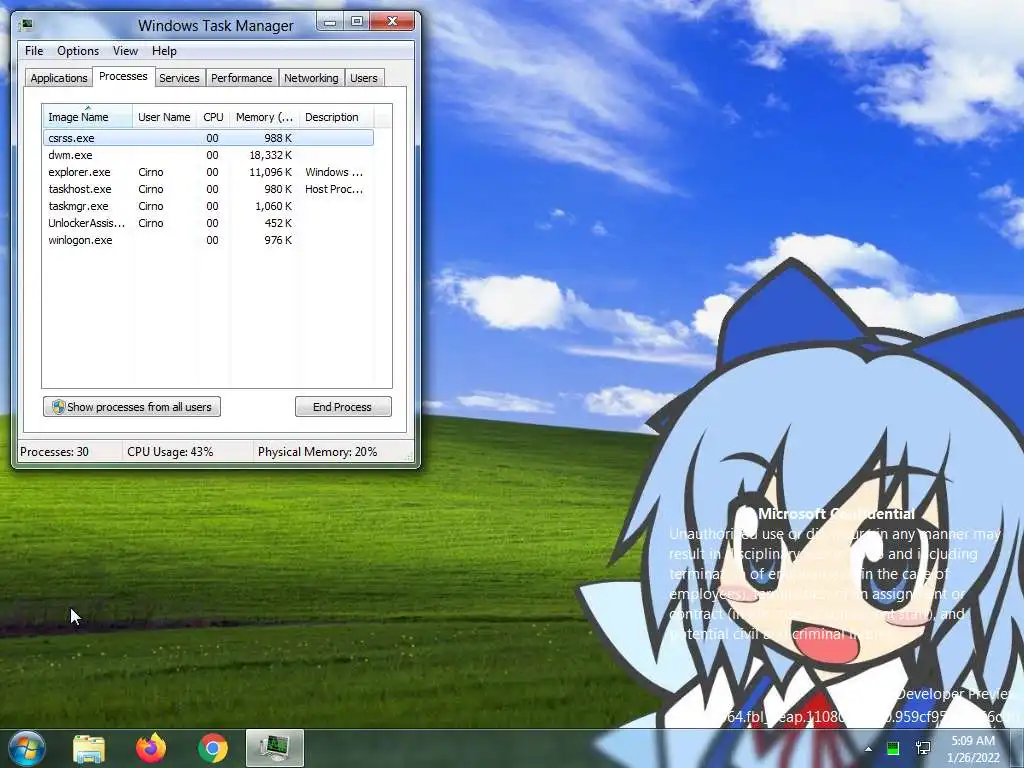Open the Help menu
Viewport: 1024px width, 768px height.
165,51
